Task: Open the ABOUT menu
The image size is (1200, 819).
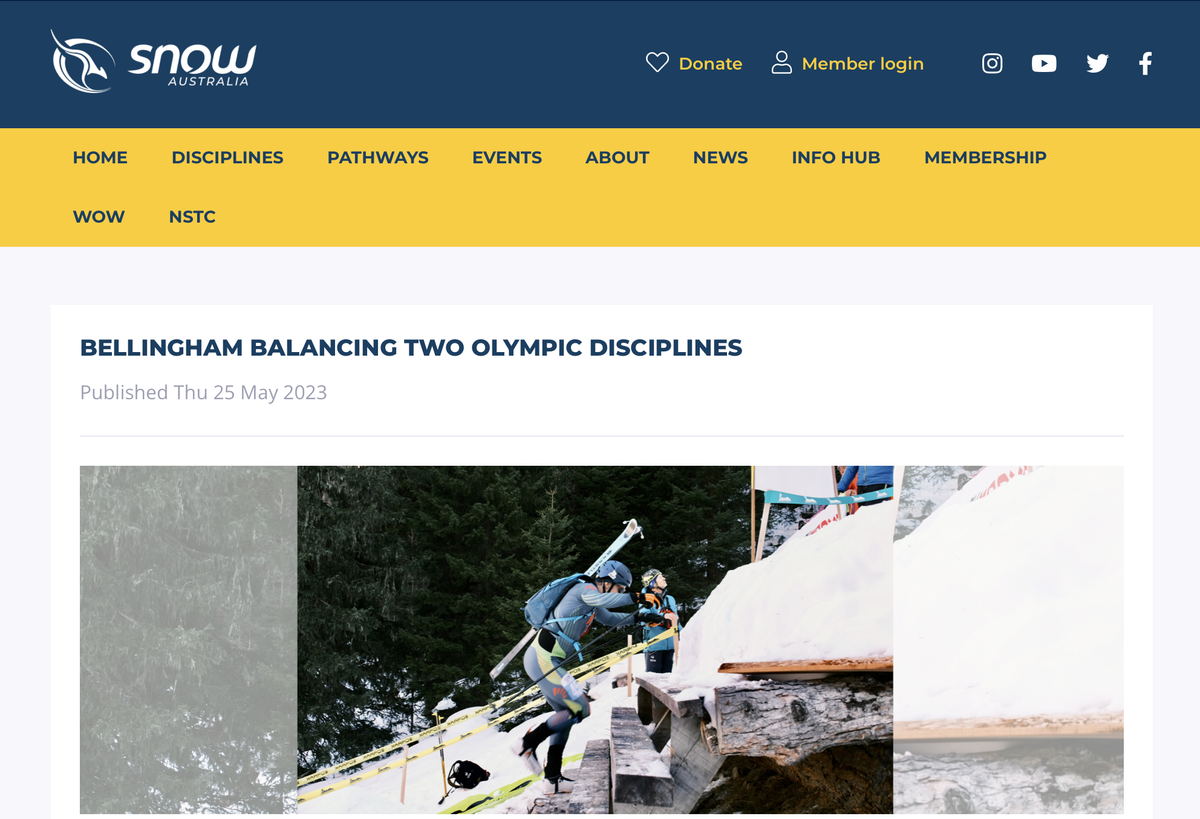Action: (617, 157)
